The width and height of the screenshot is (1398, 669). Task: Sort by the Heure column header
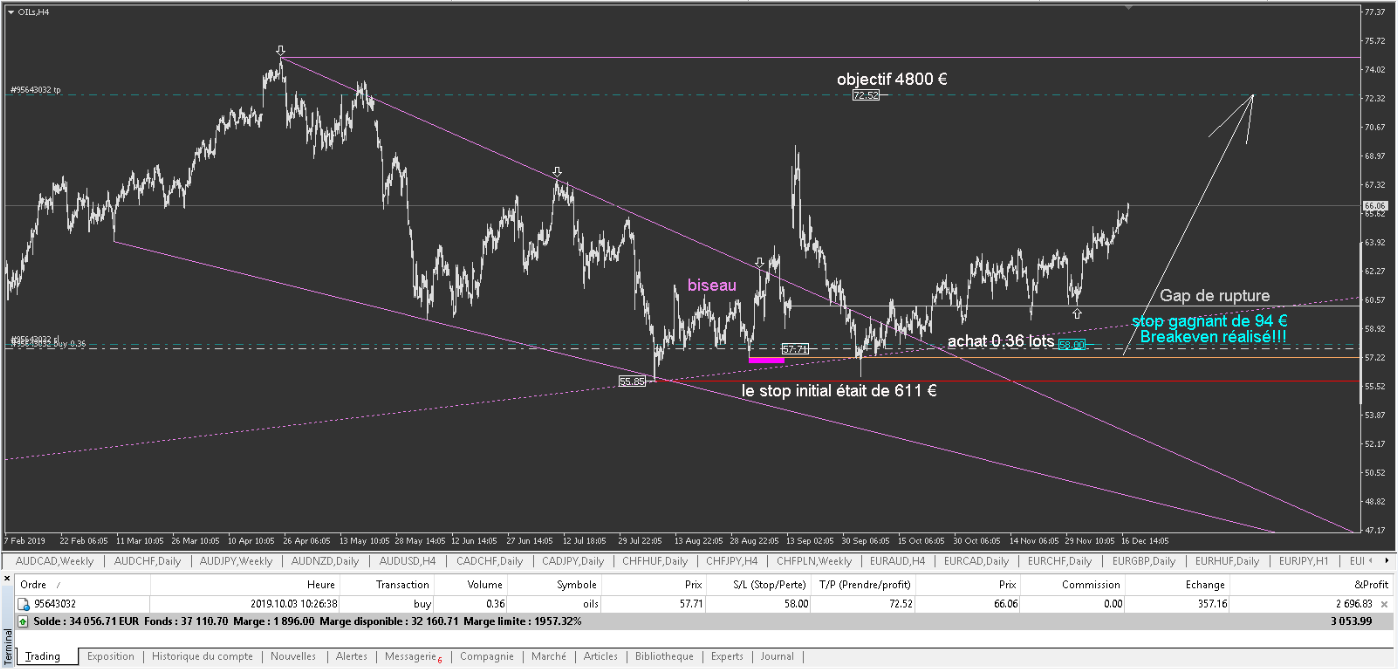pos(245,585)
